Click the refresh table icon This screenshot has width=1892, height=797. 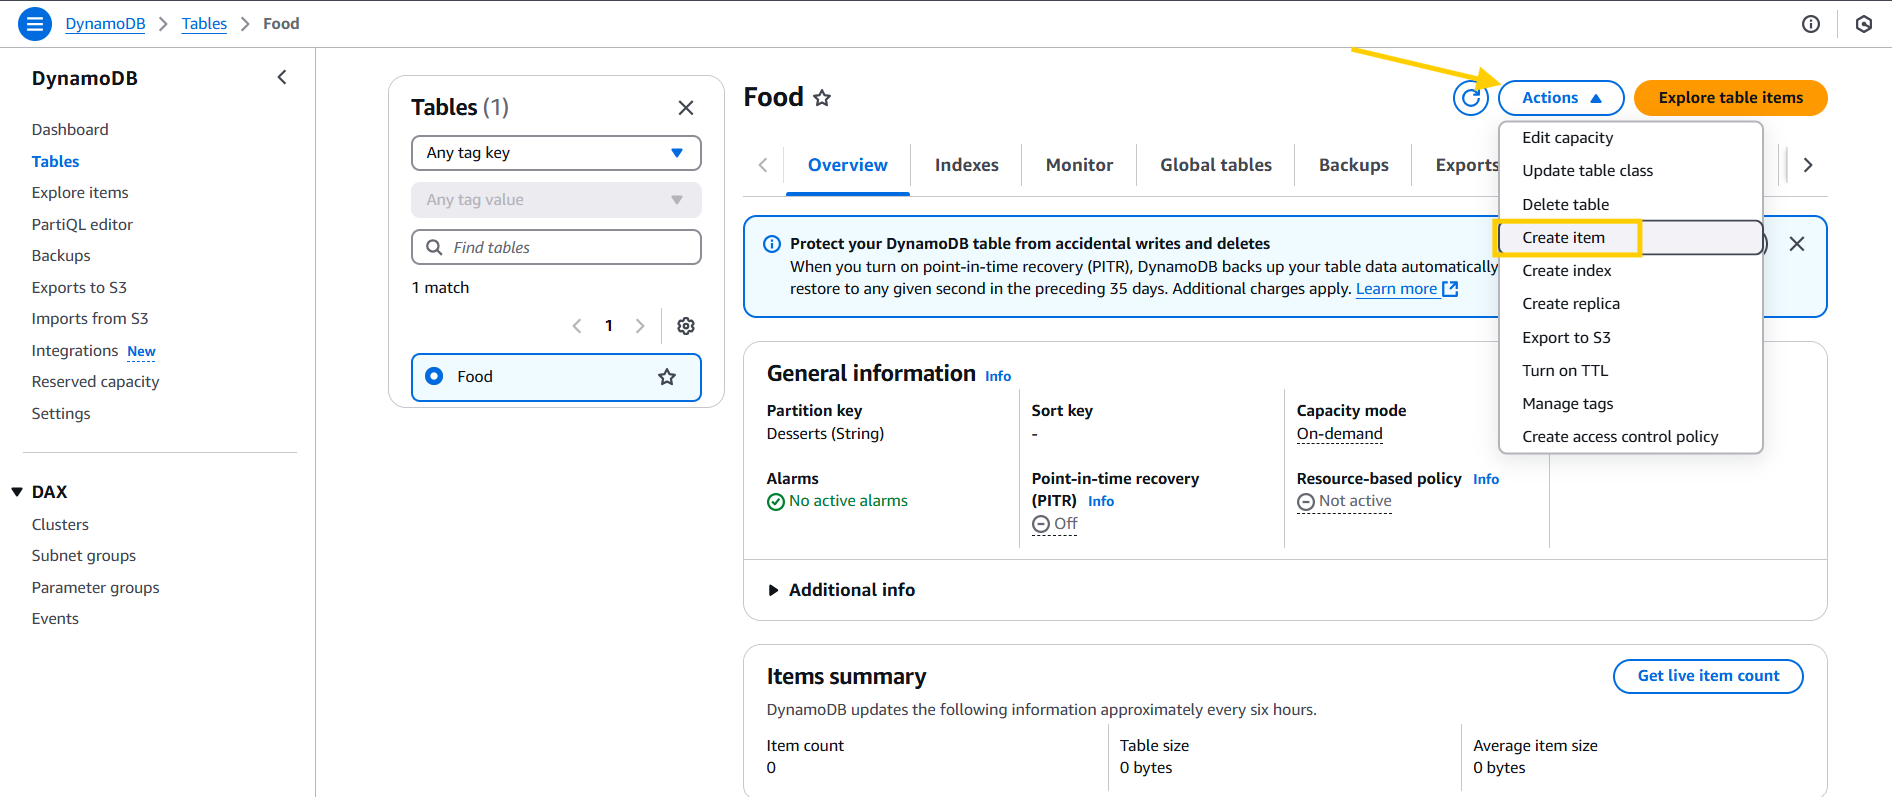(x=1470, y=98)
